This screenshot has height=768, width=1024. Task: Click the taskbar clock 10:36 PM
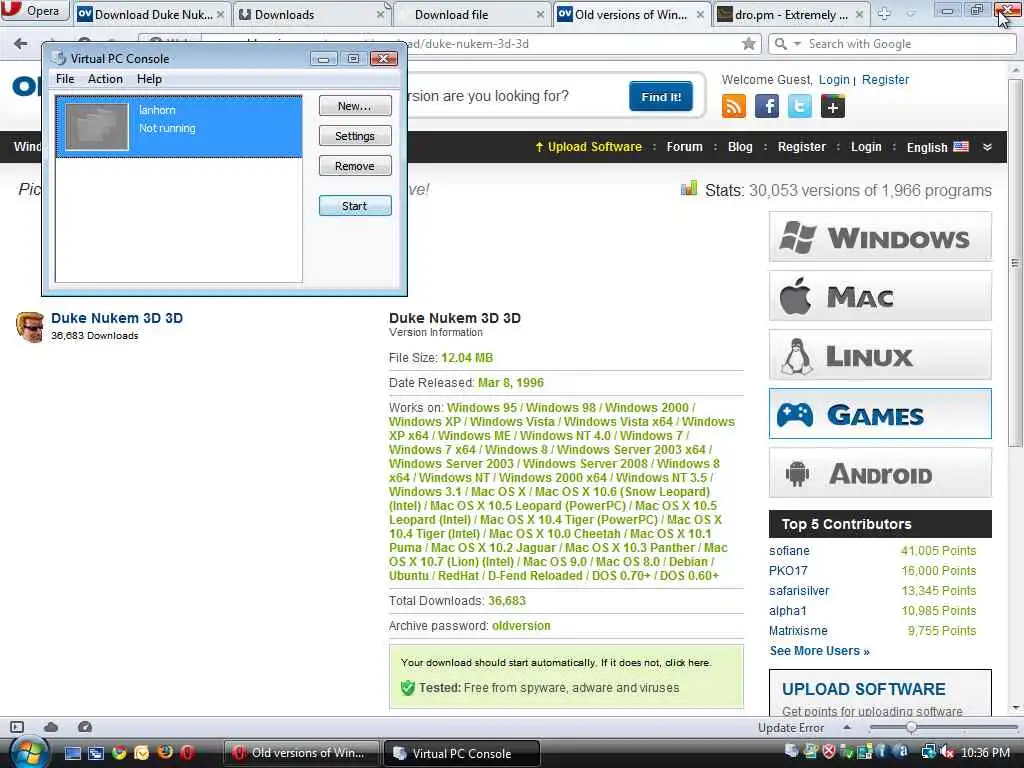[x=985, y=753]
